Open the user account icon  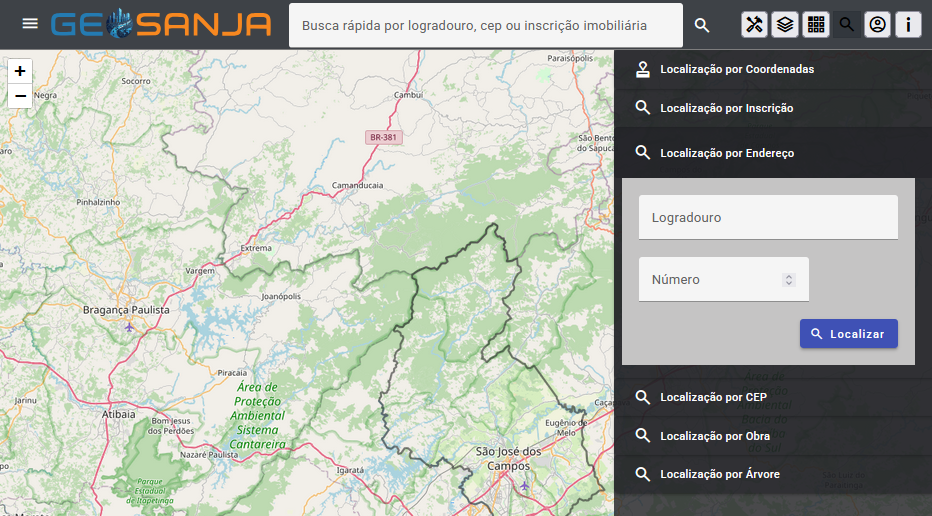pos(877,25)
